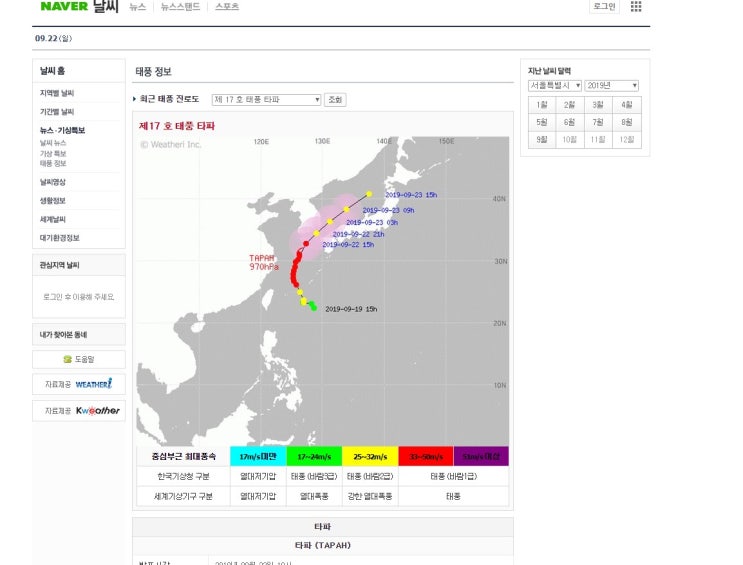Click the 타파 (TAPAH) table header

323,546
